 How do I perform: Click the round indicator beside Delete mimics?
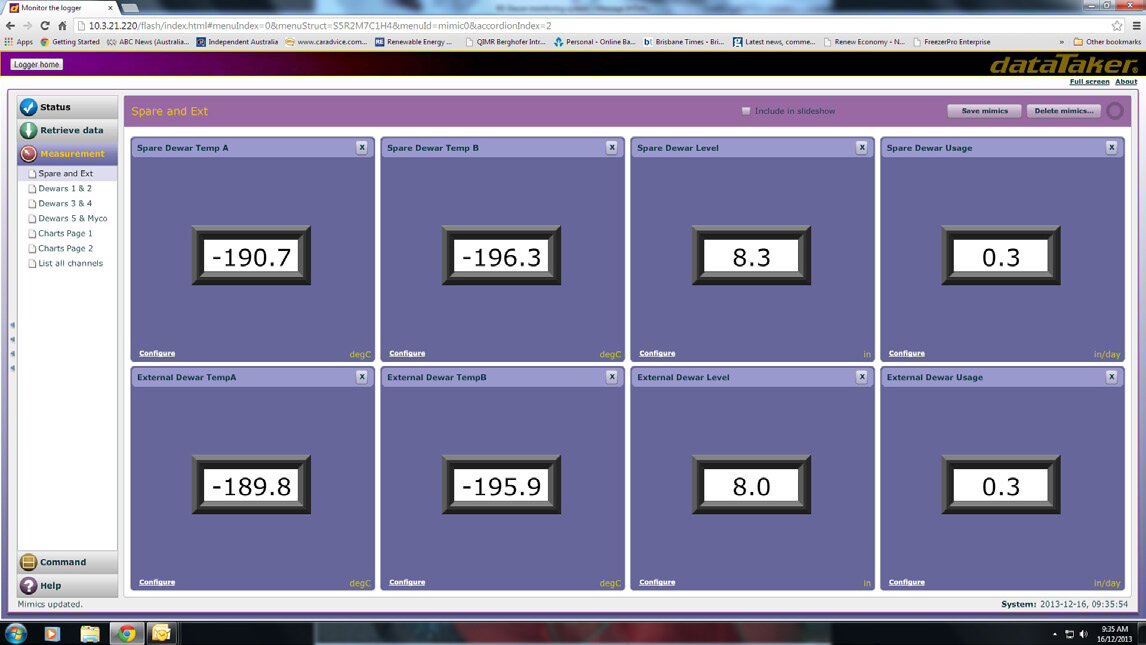coord(1115,111)
